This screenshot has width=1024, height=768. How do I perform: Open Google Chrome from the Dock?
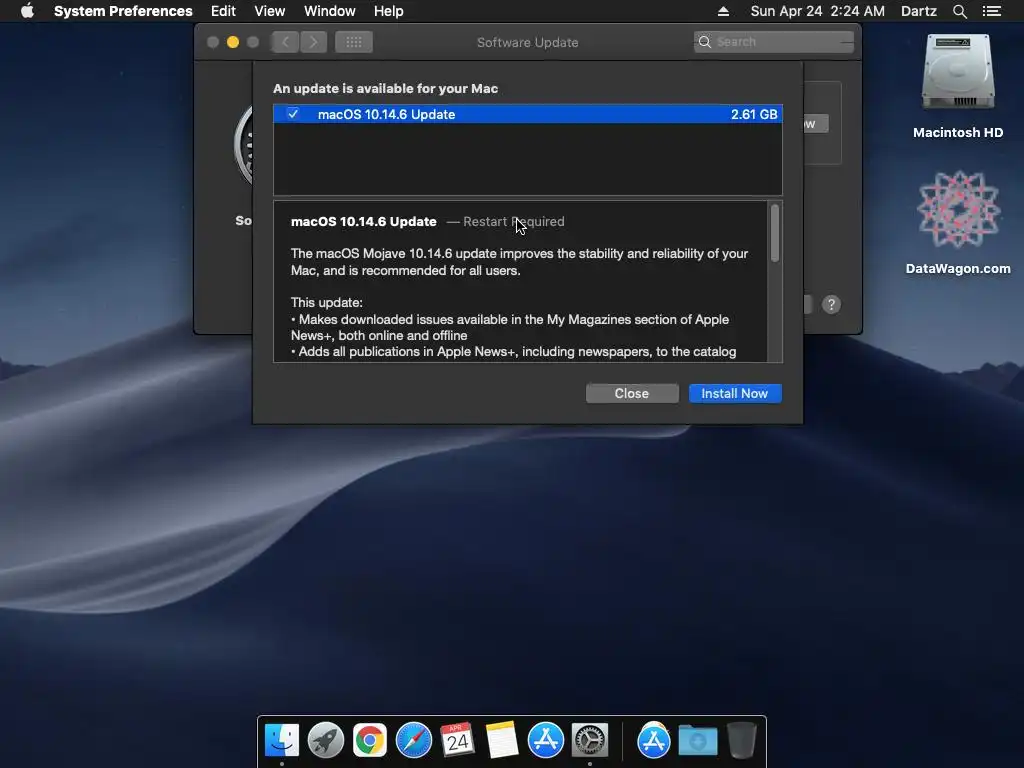[370, 741]
